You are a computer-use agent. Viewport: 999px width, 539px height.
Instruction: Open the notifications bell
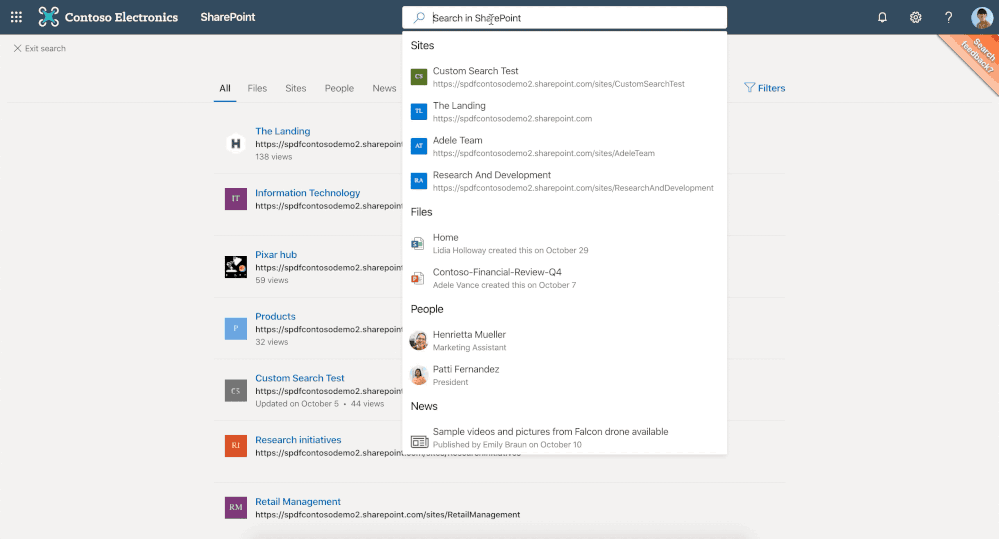[x=882, y=17]
